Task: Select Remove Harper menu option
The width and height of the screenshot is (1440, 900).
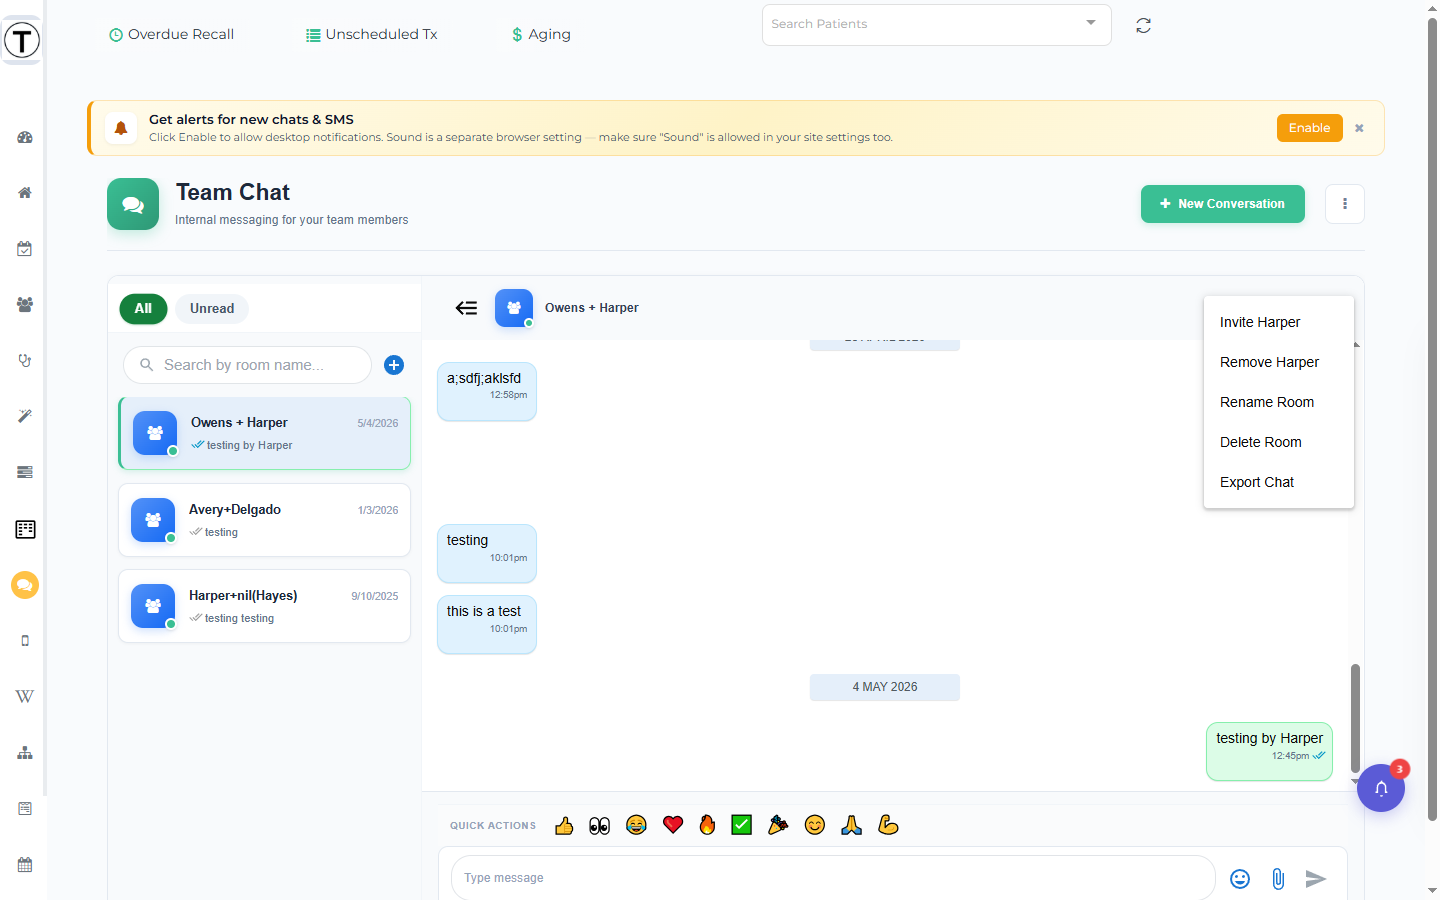Action: point(1279,362)
